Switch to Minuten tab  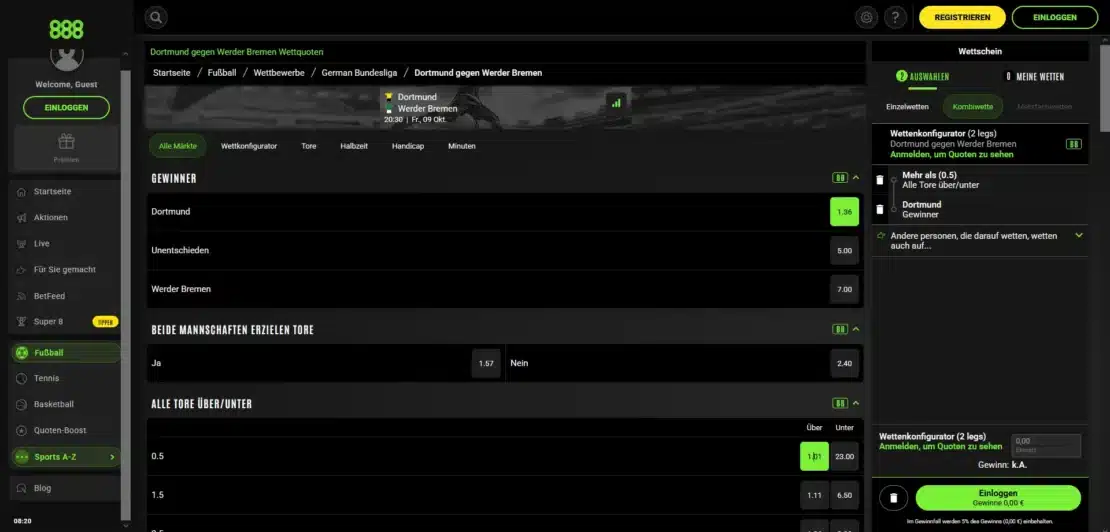(x=462, y=146)
